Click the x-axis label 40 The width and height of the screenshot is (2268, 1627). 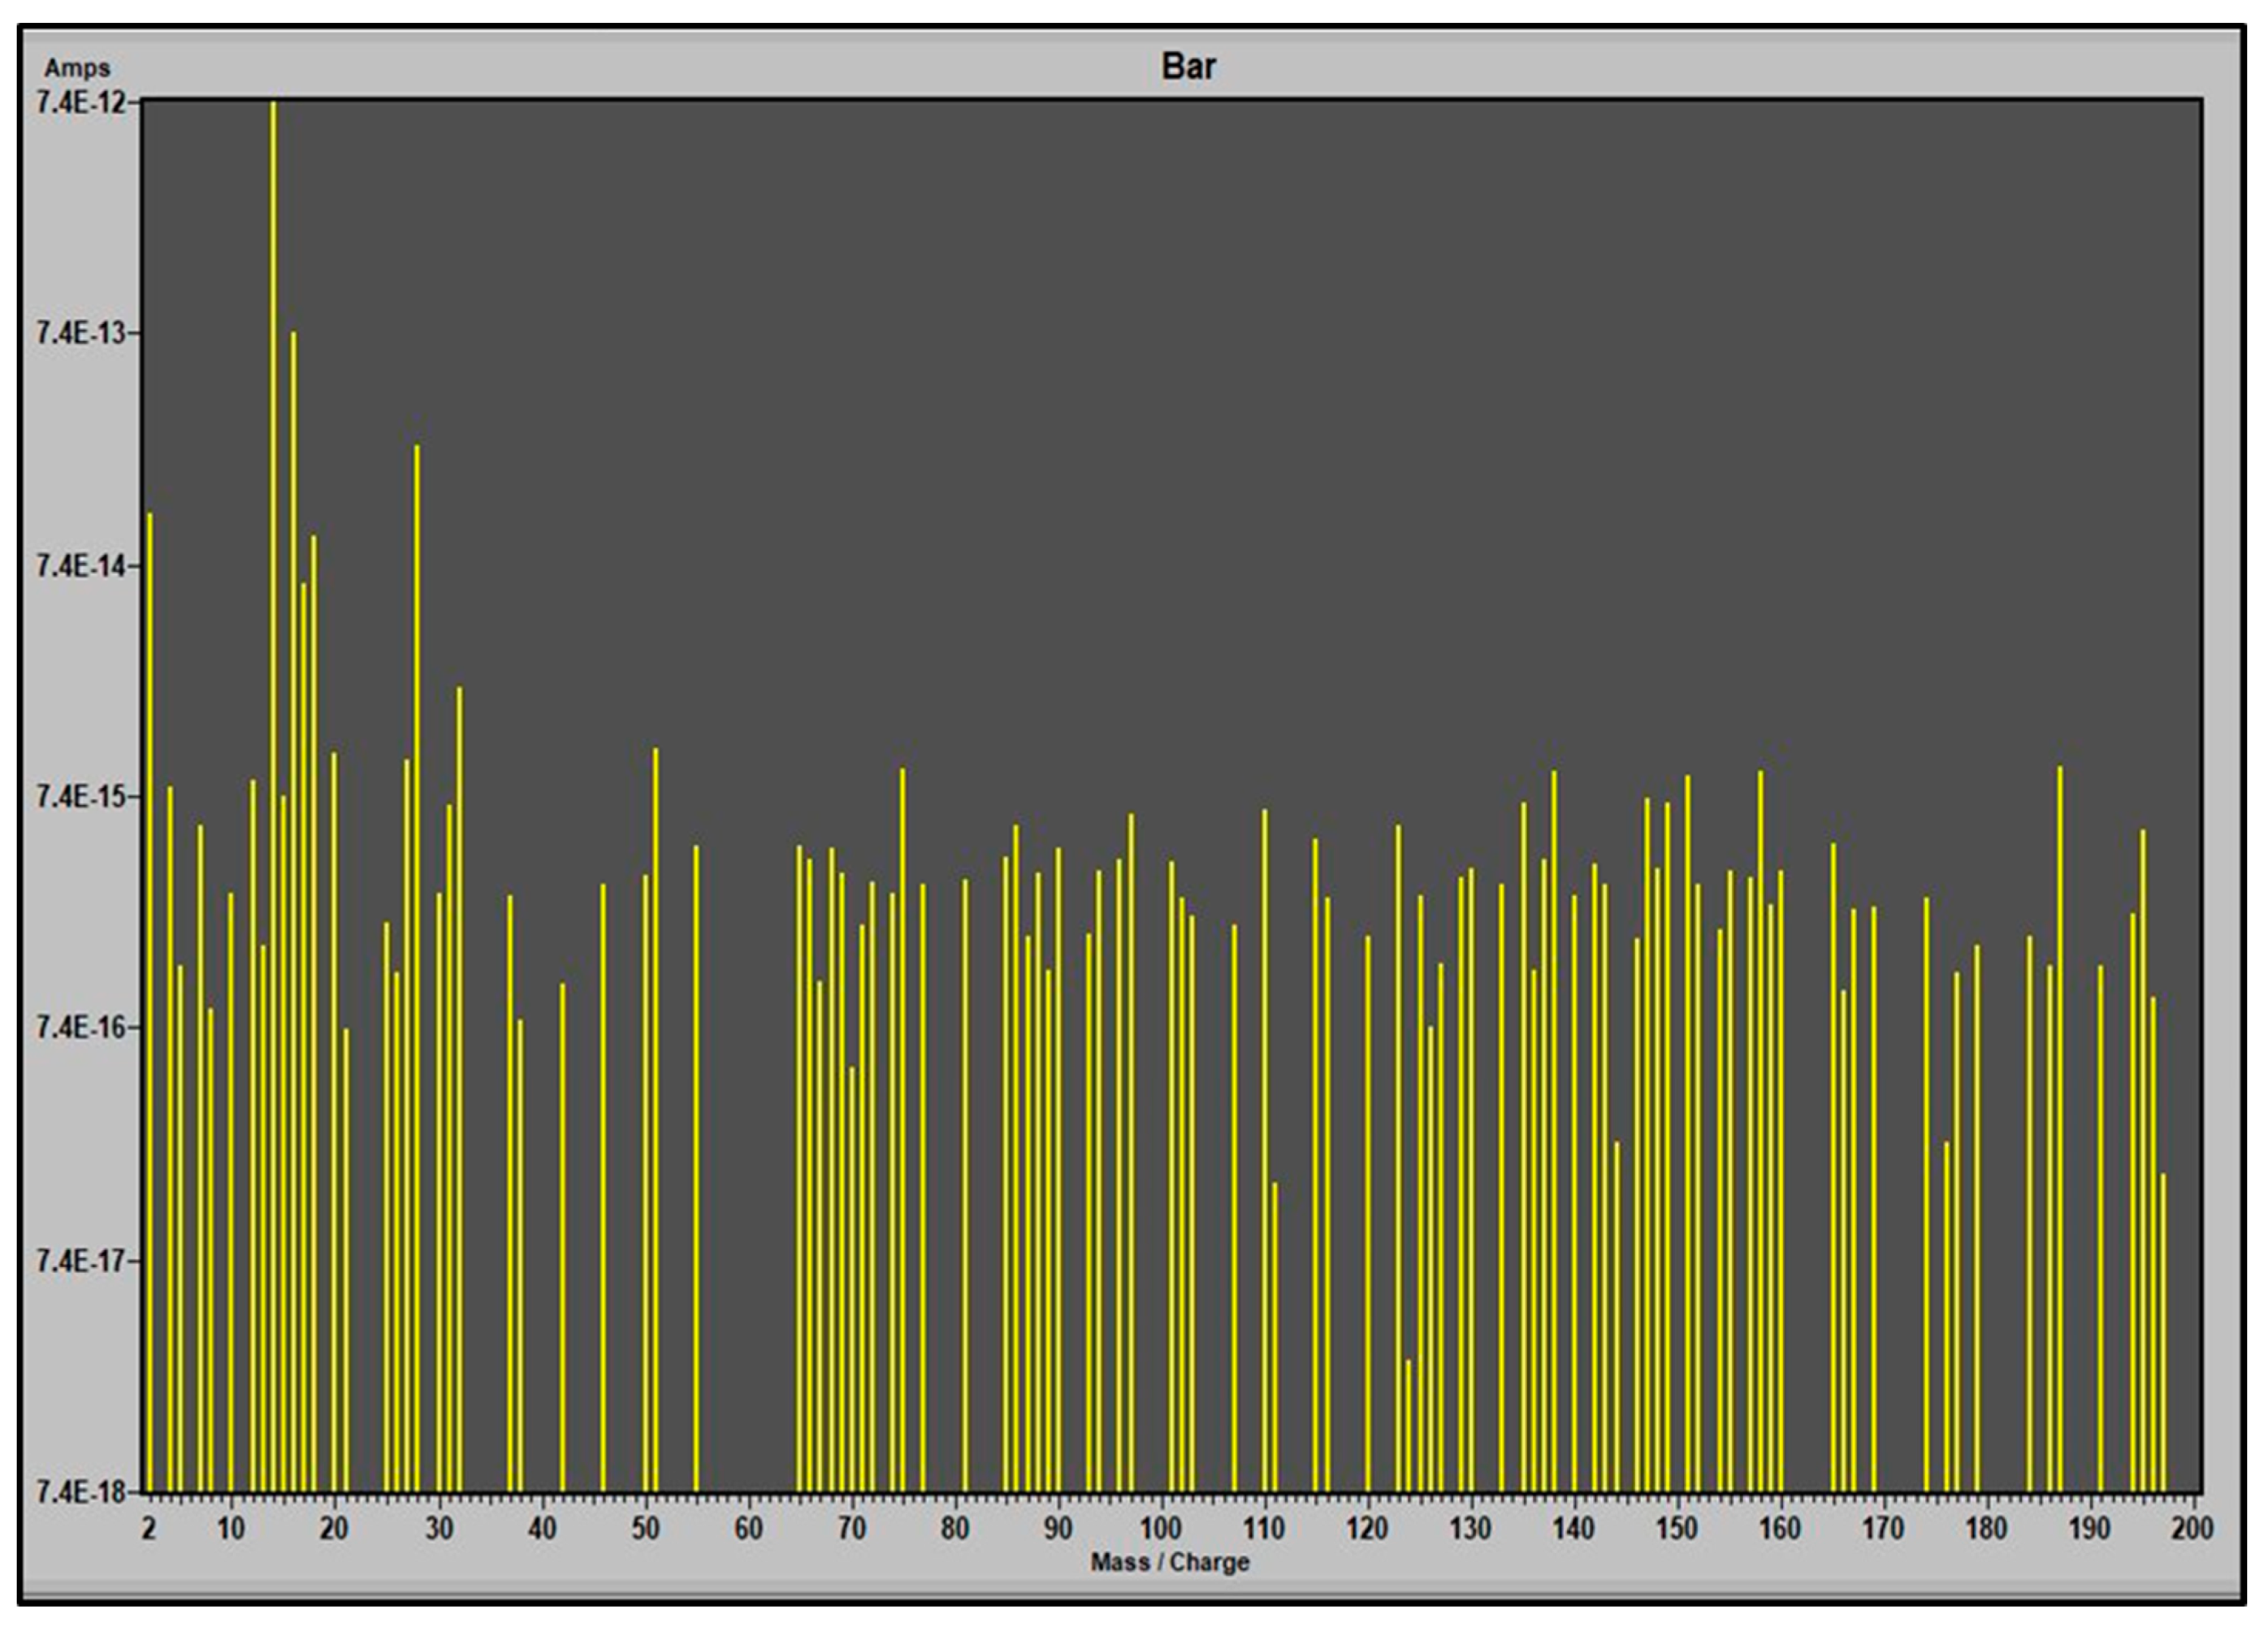click(541, 1529)
